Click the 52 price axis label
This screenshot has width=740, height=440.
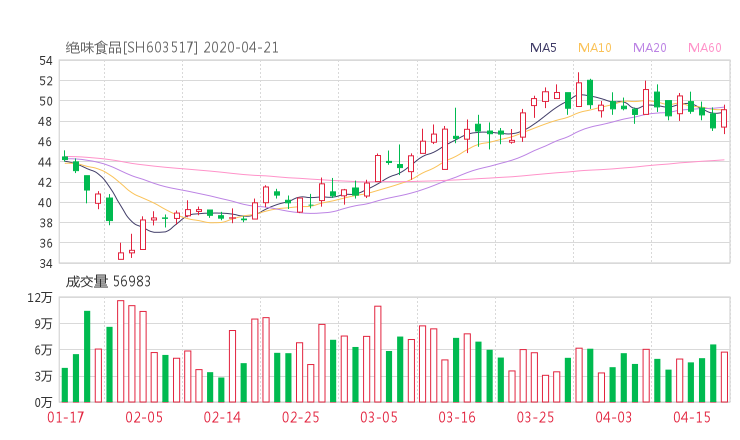[x=46, y=81]
